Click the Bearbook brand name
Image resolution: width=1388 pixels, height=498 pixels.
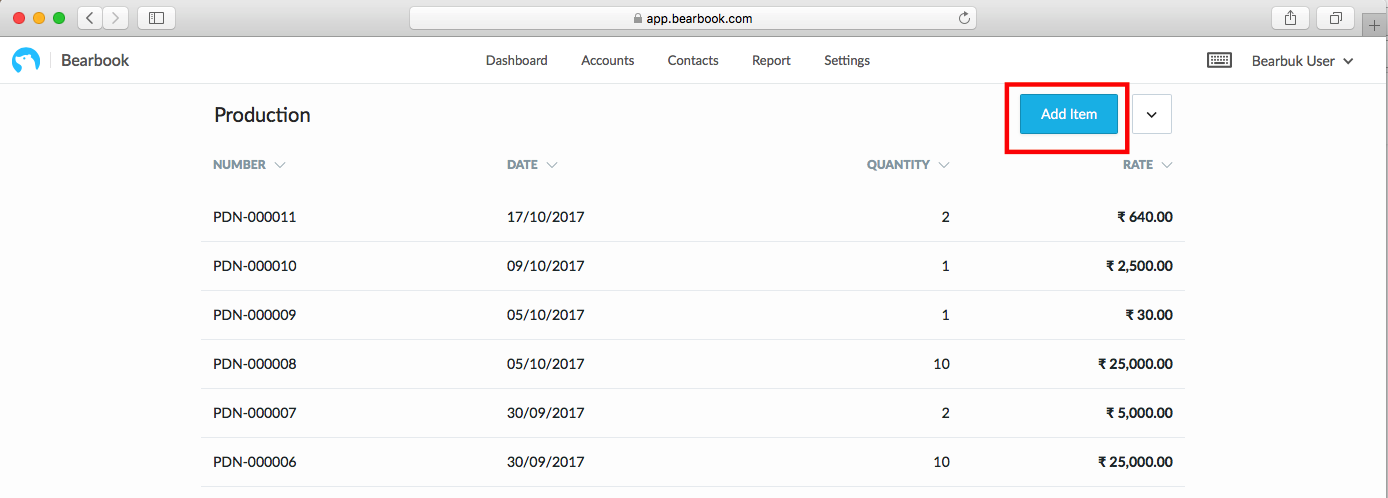click(x=95, y=60)
